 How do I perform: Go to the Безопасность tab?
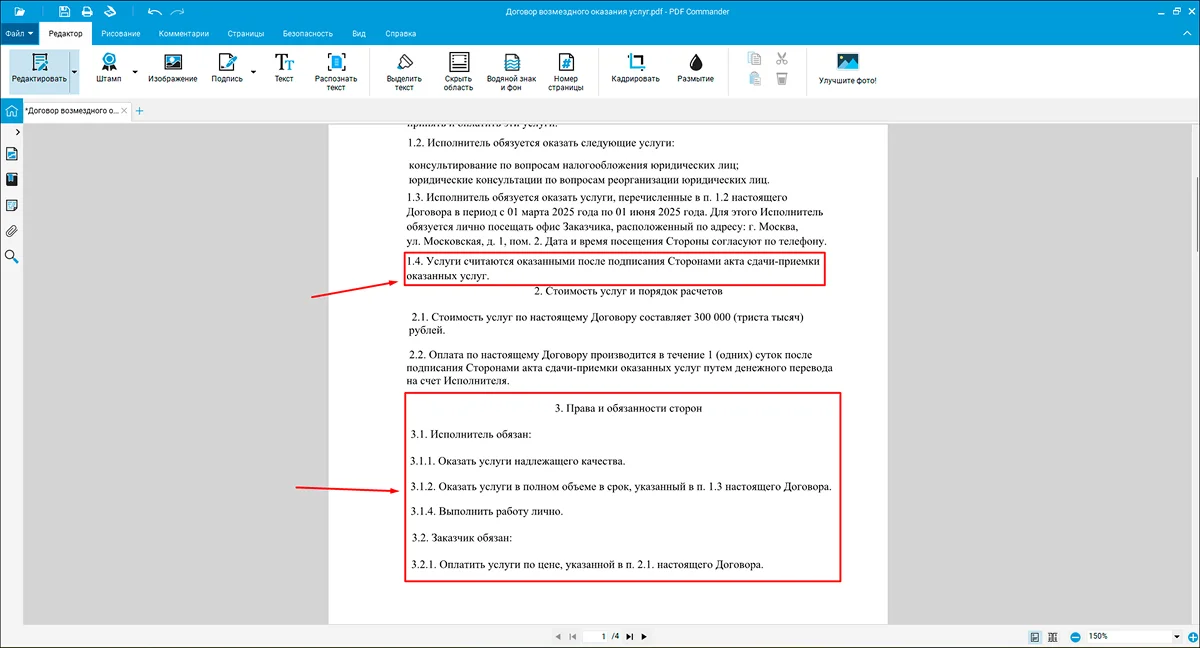click(x=309, y=33)
